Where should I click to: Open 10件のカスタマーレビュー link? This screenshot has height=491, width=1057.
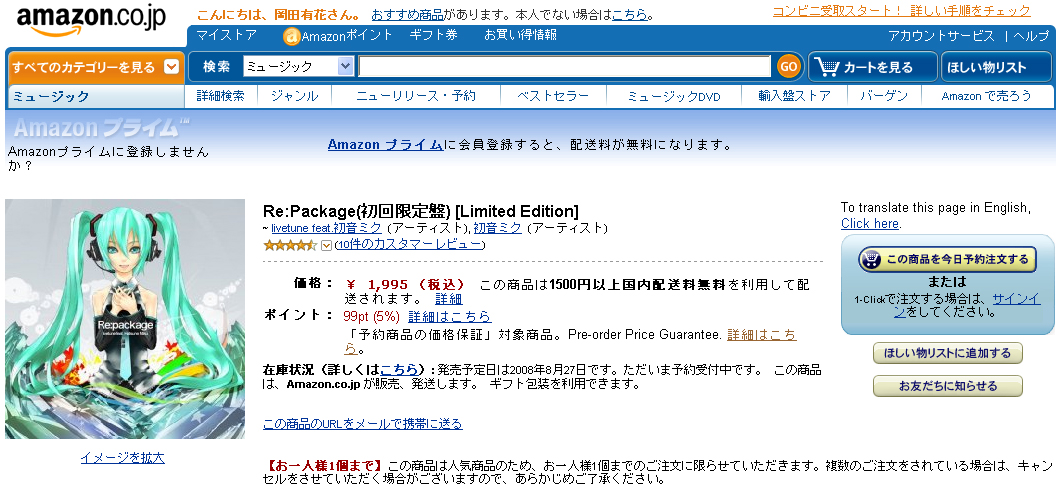pyautogui.click(x=409, y=244)
